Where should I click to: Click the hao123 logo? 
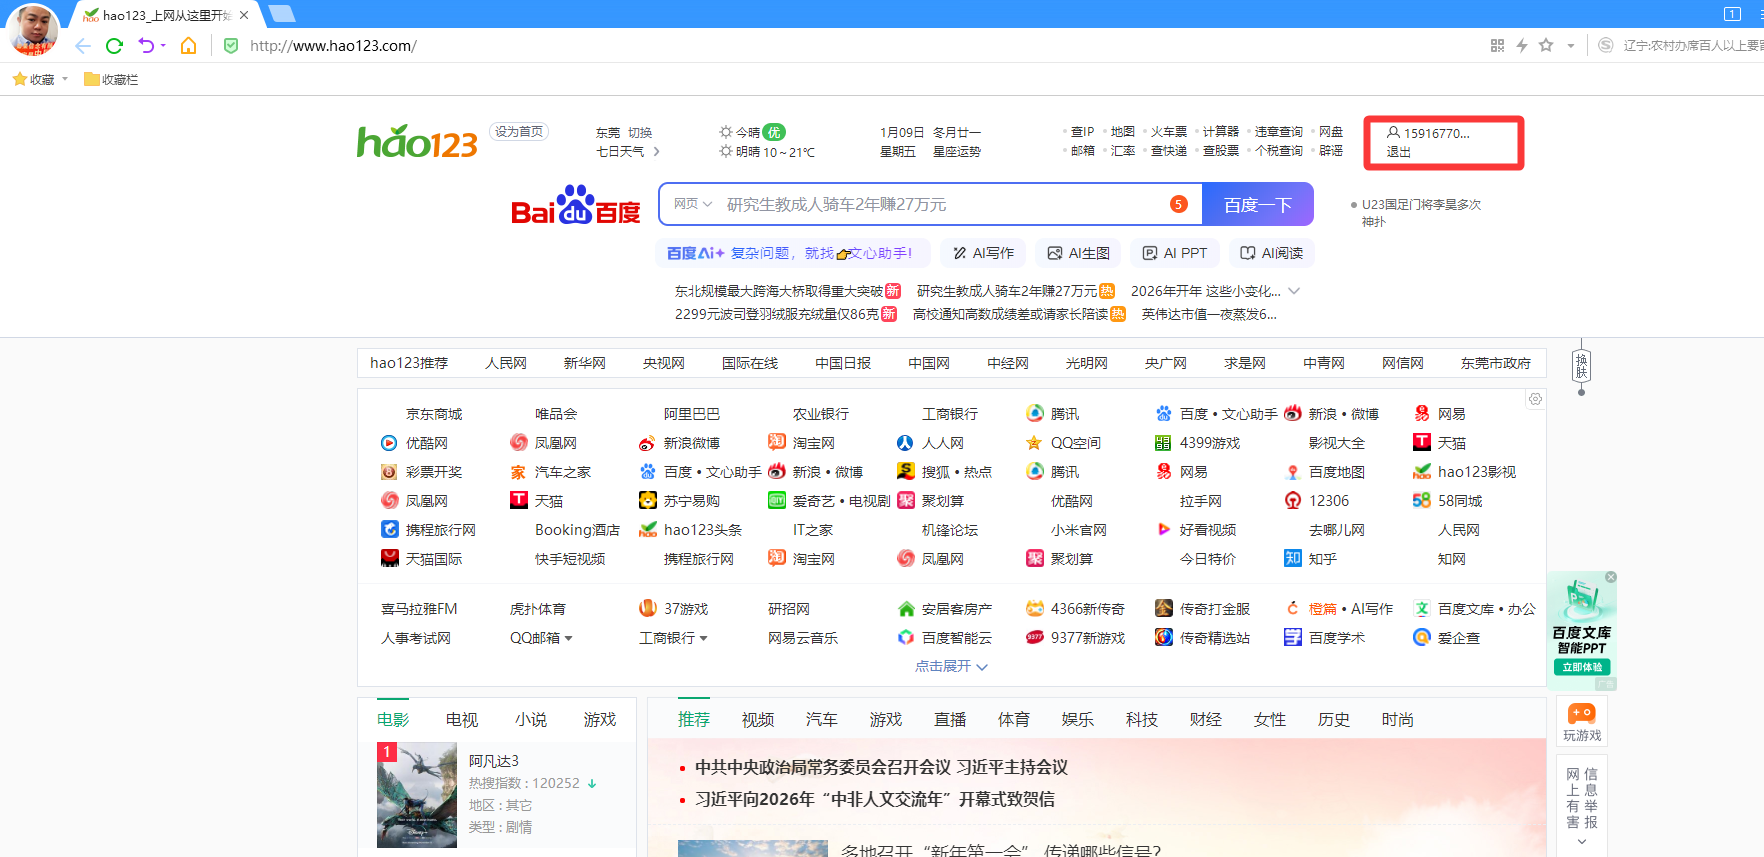417,142
